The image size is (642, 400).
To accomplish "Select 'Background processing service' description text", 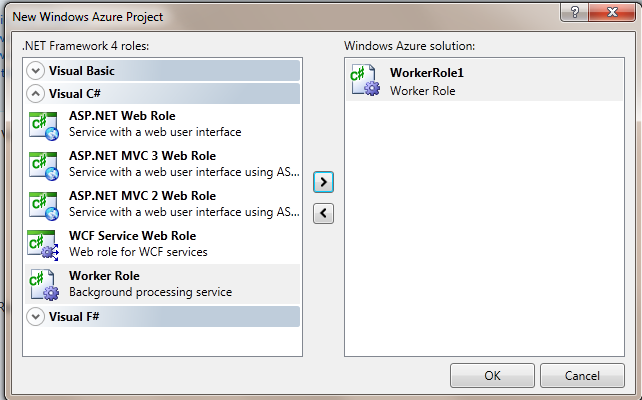I will 150,292.
